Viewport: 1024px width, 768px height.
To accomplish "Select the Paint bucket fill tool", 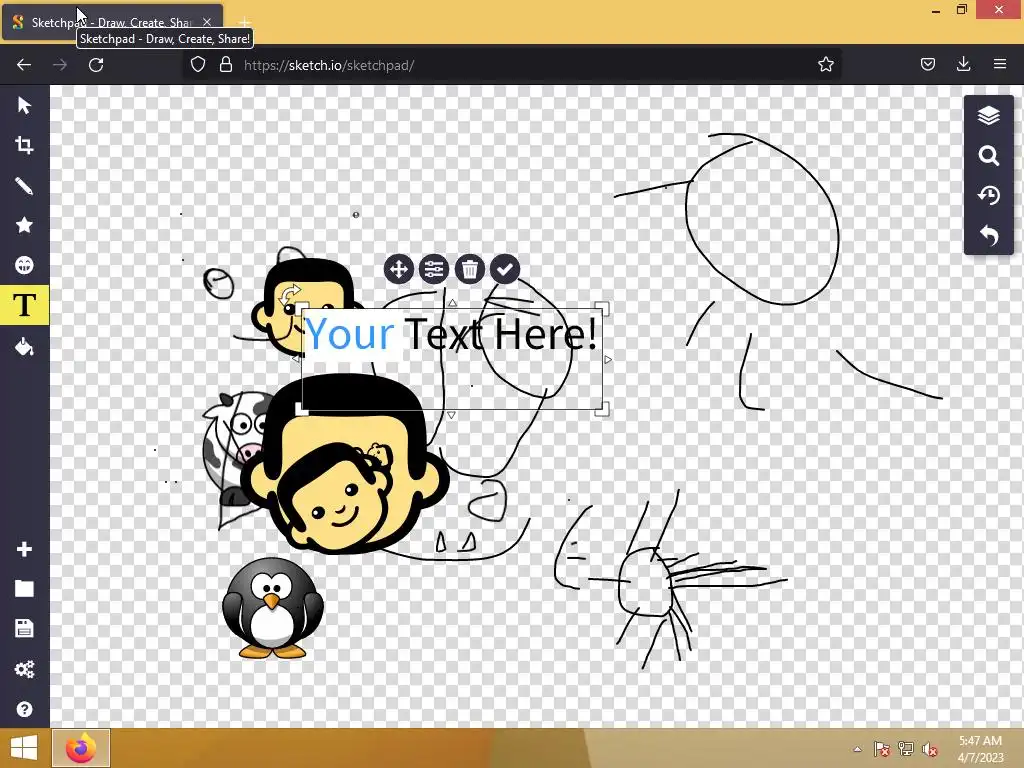I will tap(24, 346).
